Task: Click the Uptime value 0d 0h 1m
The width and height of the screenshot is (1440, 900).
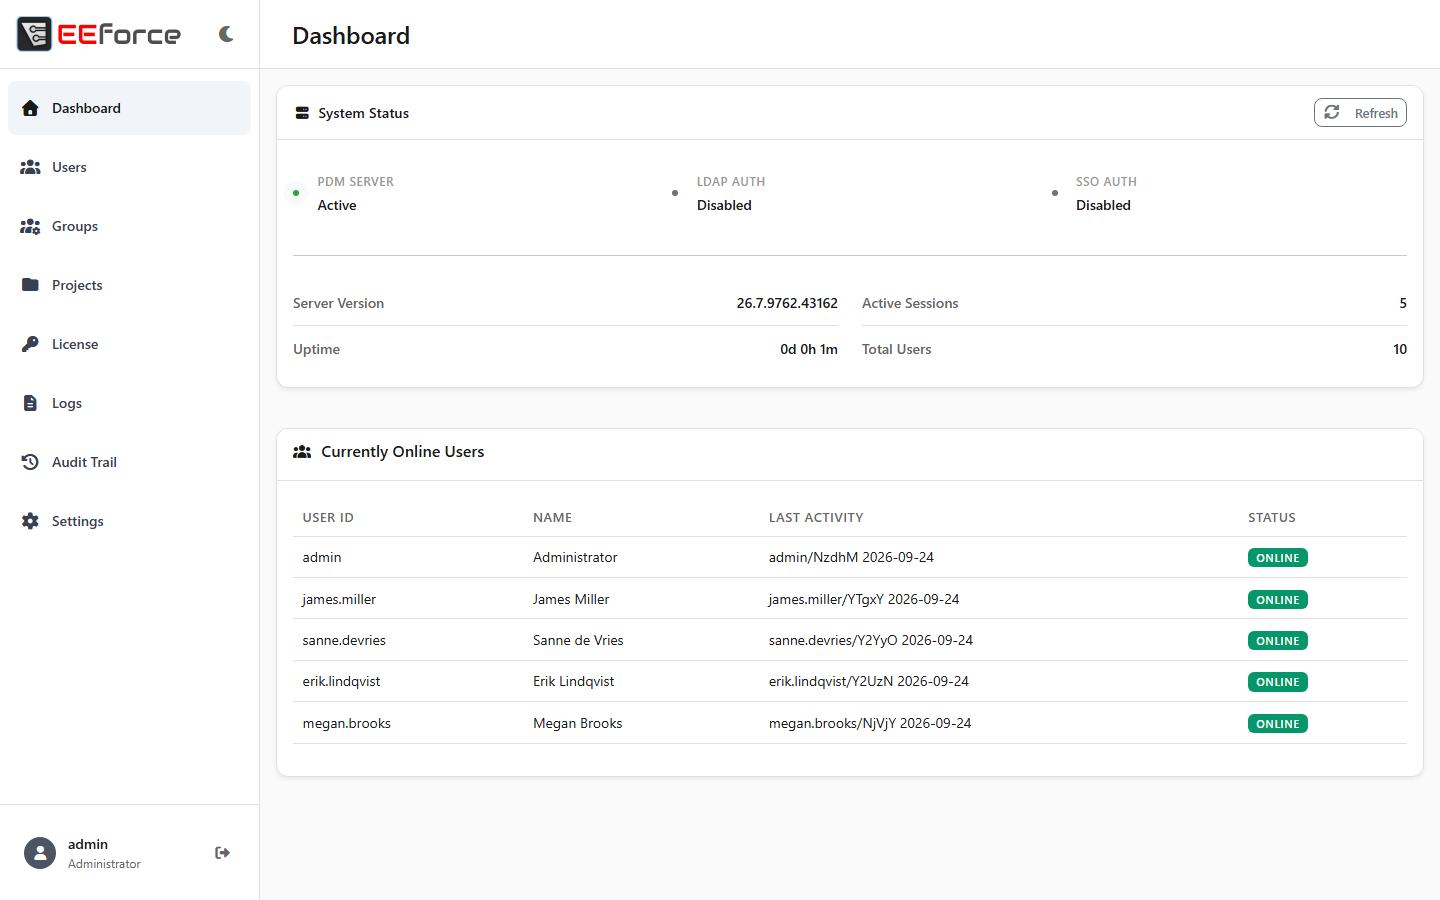Action: coord(809,349)
